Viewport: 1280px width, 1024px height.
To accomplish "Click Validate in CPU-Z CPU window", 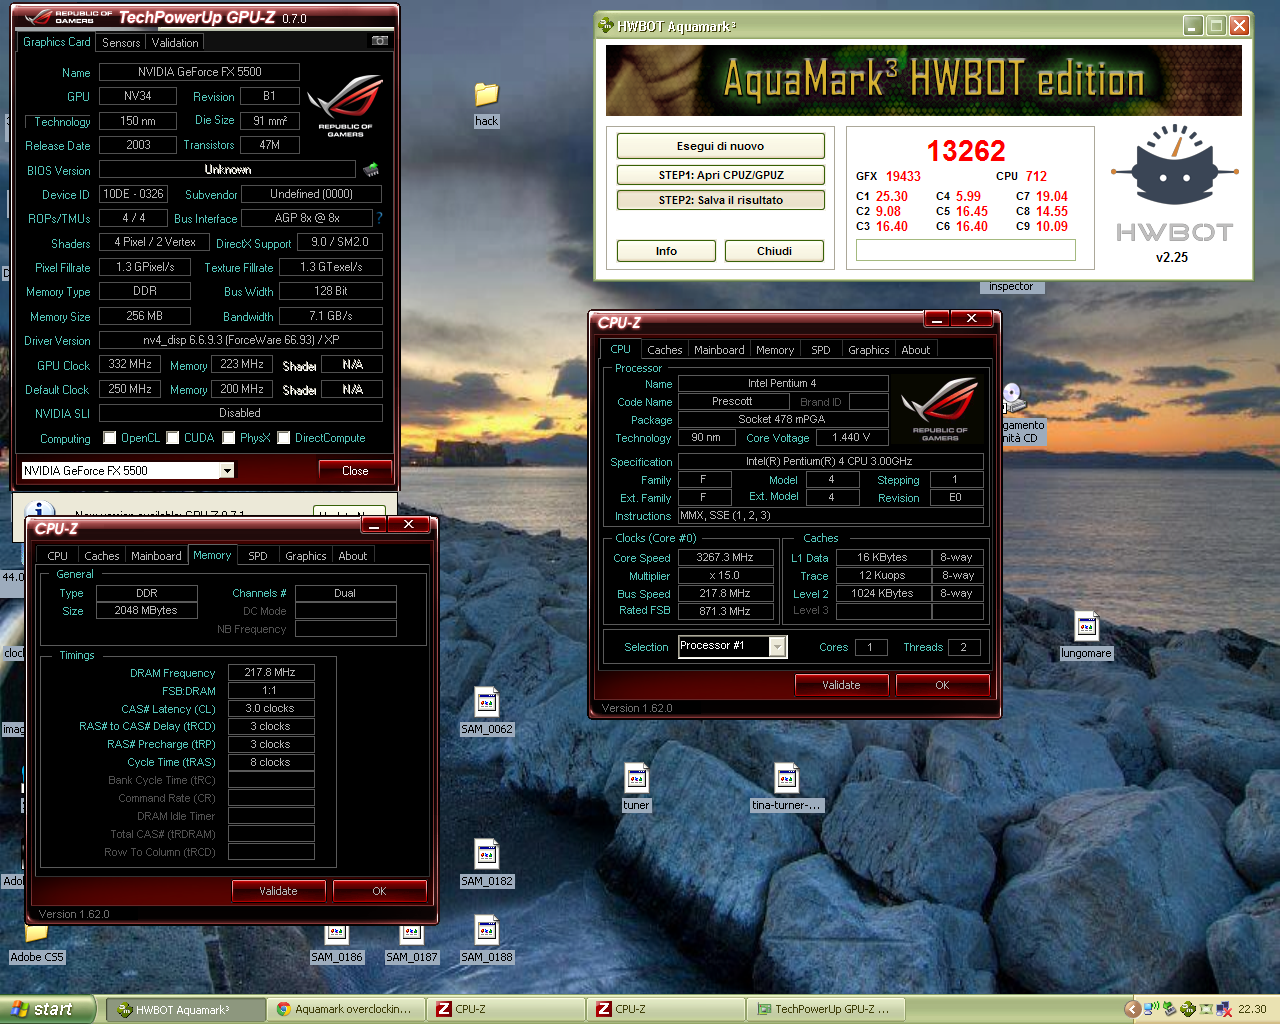I will pos(841,685).
